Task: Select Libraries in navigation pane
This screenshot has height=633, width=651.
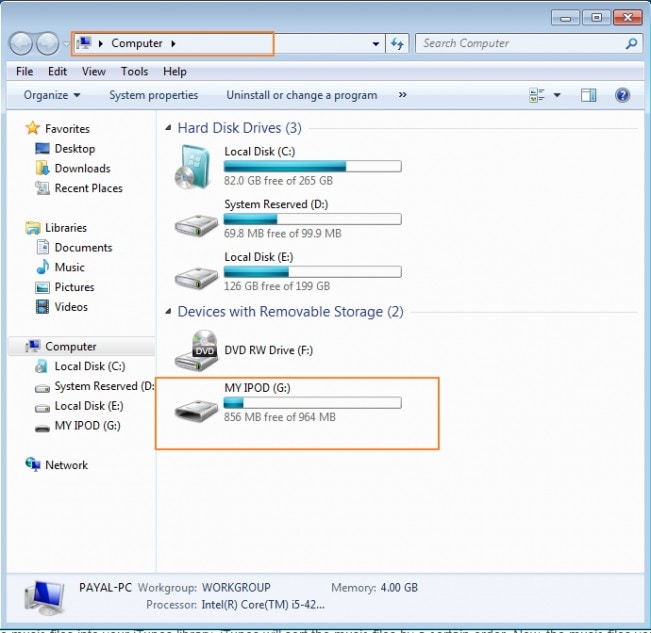Action: pyautogui.click(x=66, y=228)
